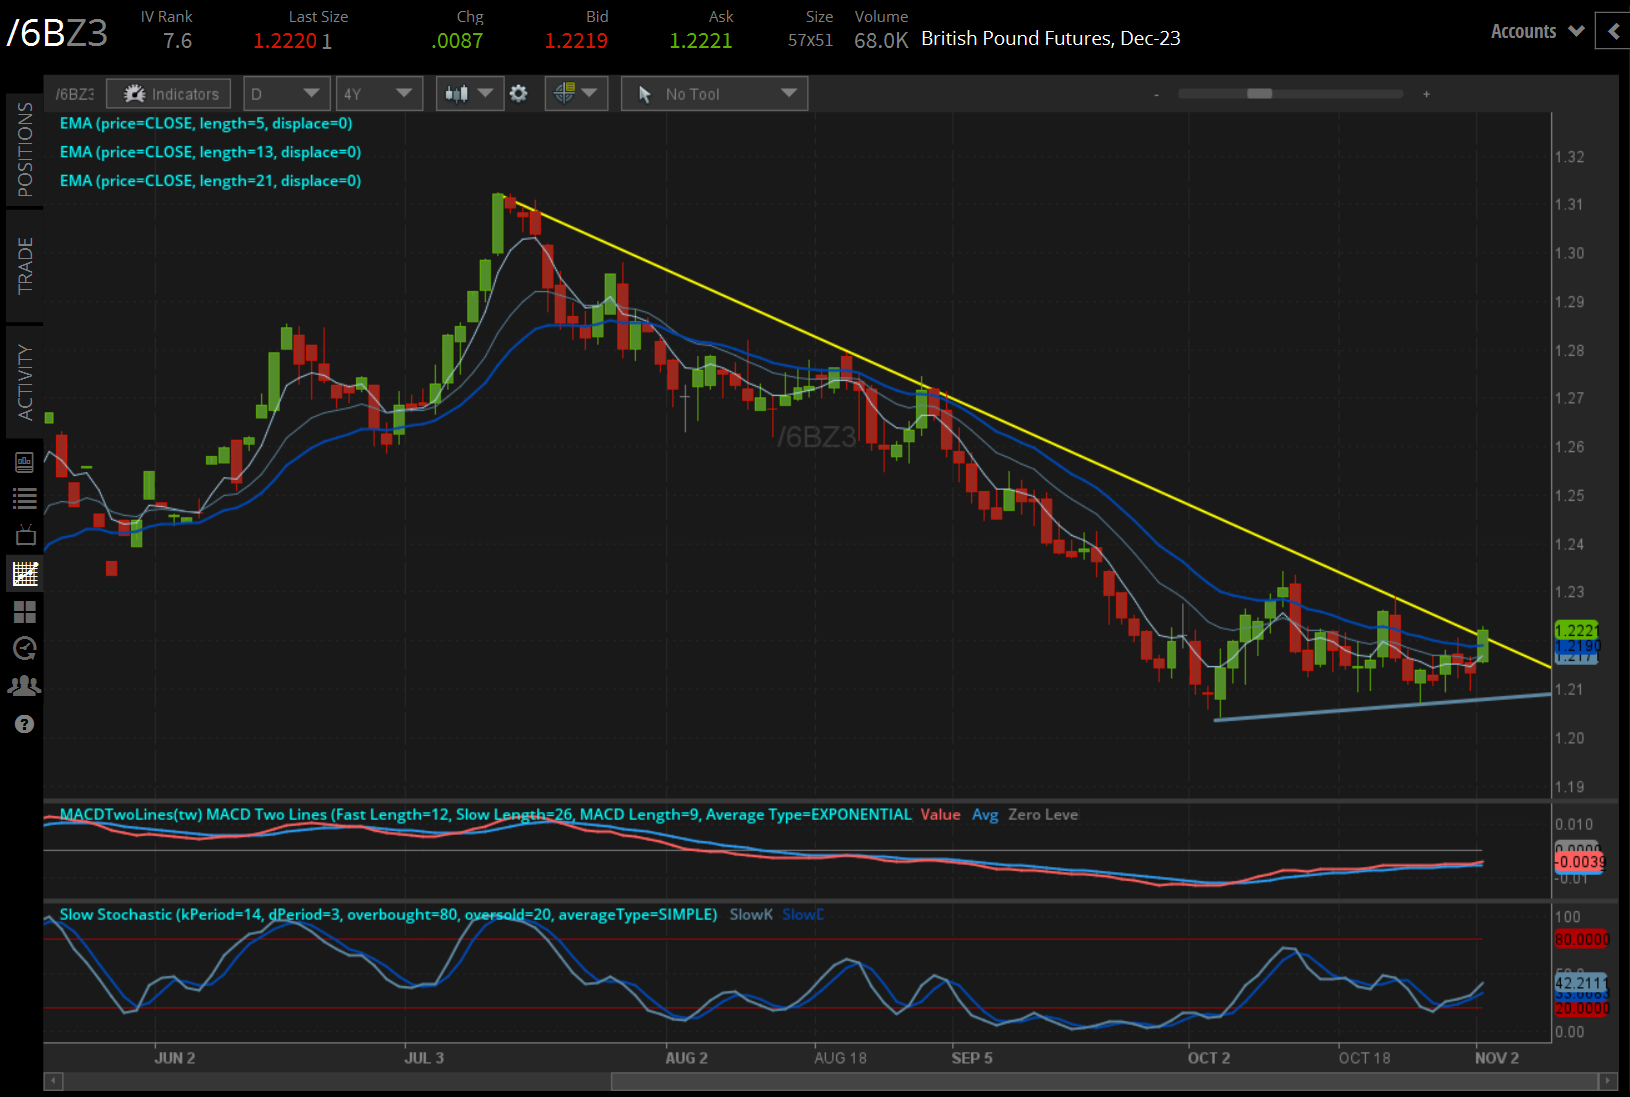The width and height of the screenshot is (1630, 1097).
Task: Open the candlestick chart style dropdown
Action: [470, 94]
